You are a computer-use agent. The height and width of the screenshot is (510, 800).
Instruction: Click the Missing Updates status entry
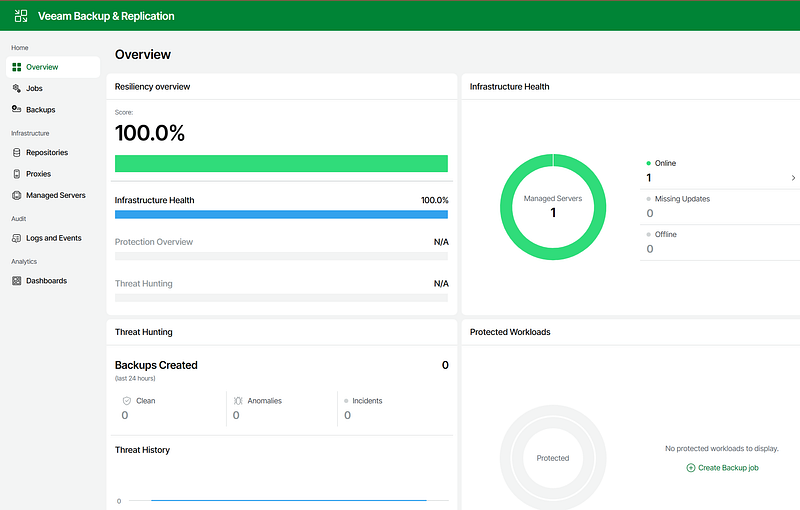[x=680, y=199]
